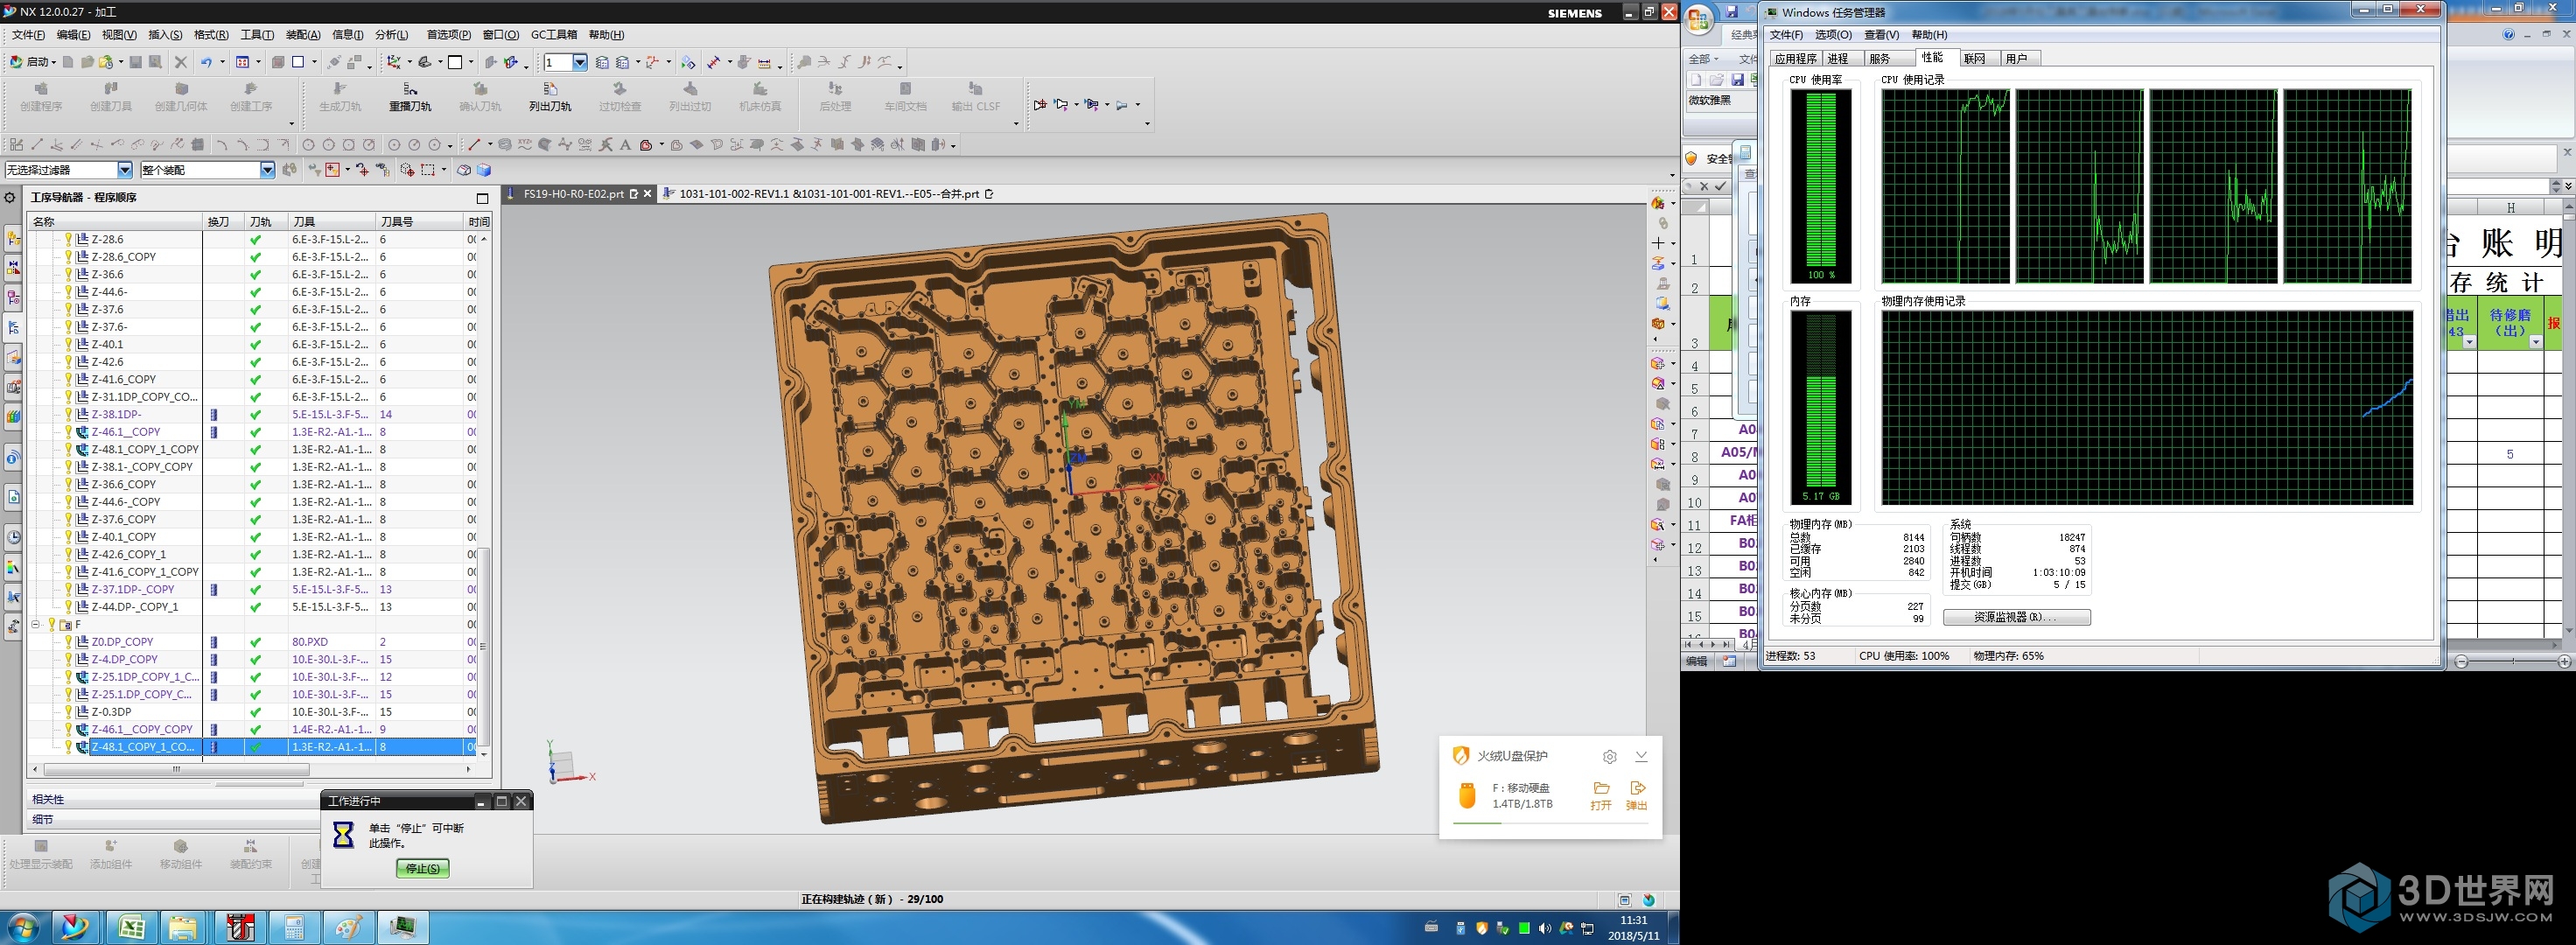Click the undo arrow in NX toolbar

pos(206,62)
